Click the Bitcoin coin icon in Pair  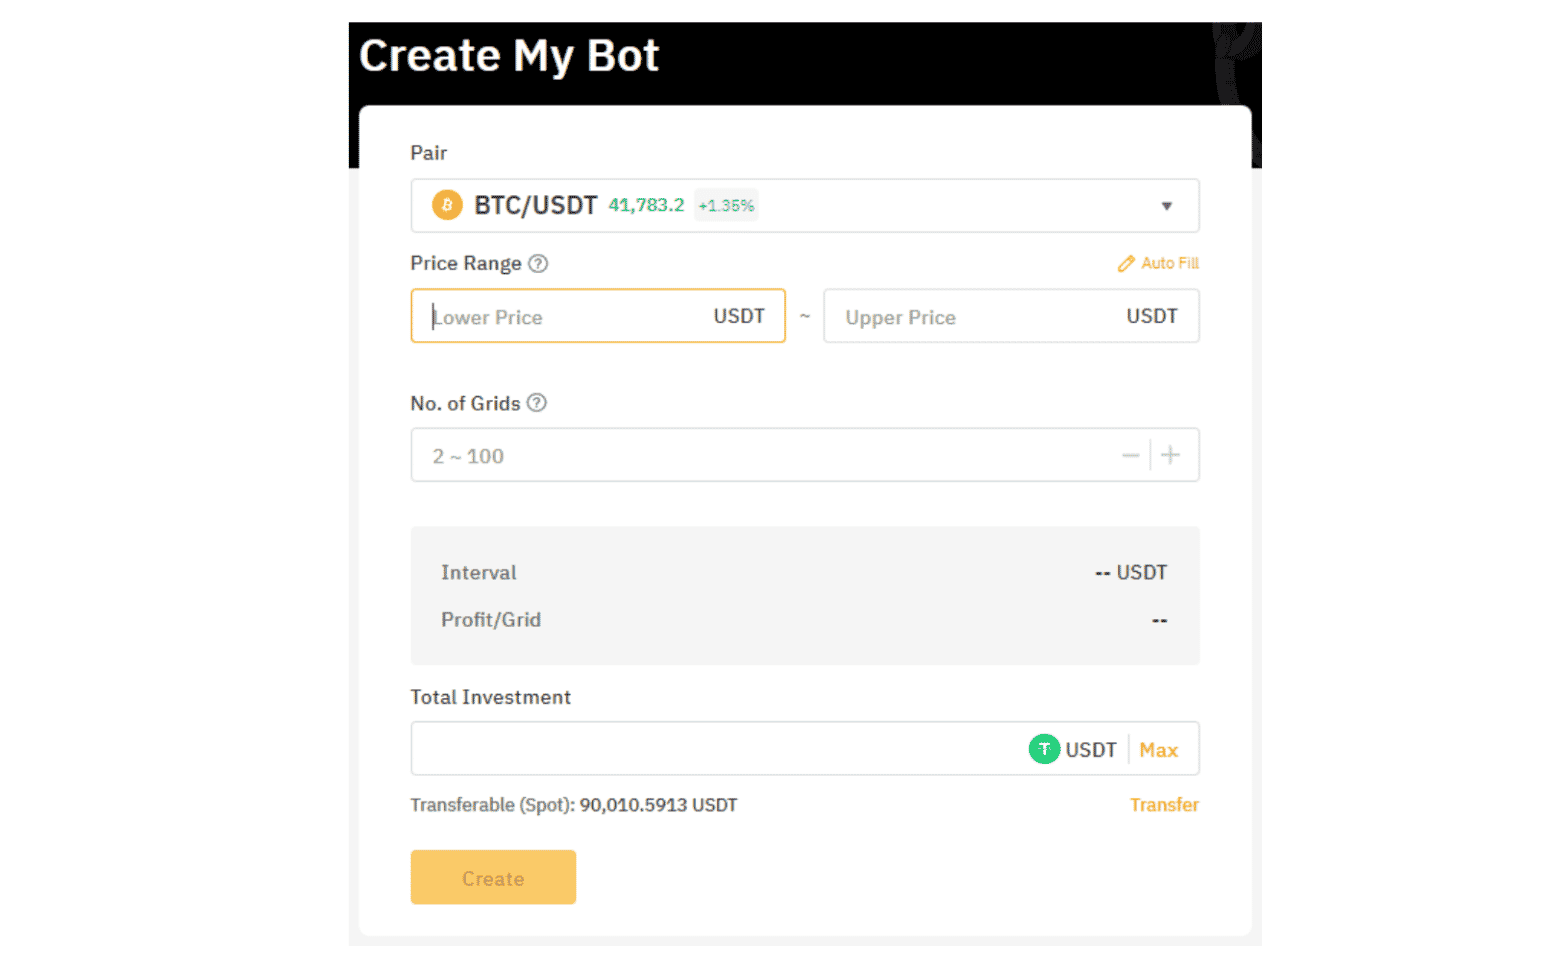pos(447,205)
